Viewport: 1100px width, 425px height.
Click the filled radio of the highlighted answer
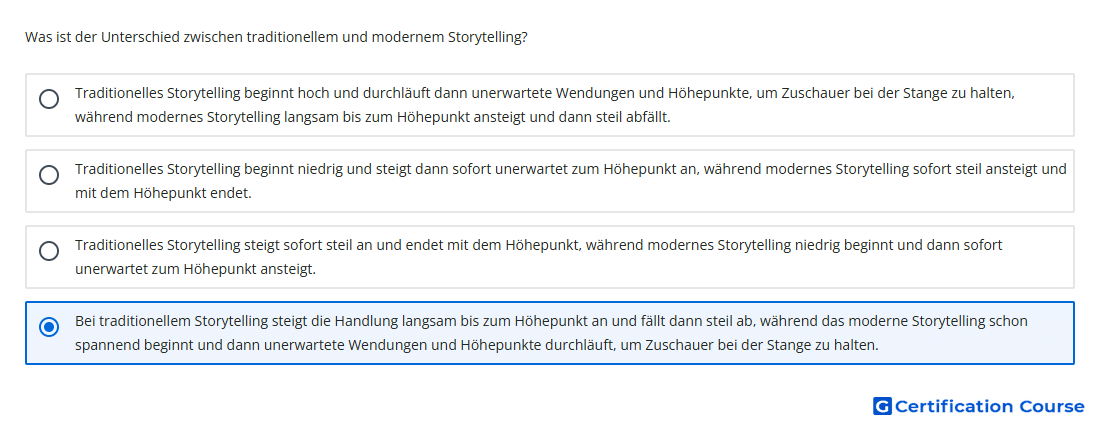(49, 327)
